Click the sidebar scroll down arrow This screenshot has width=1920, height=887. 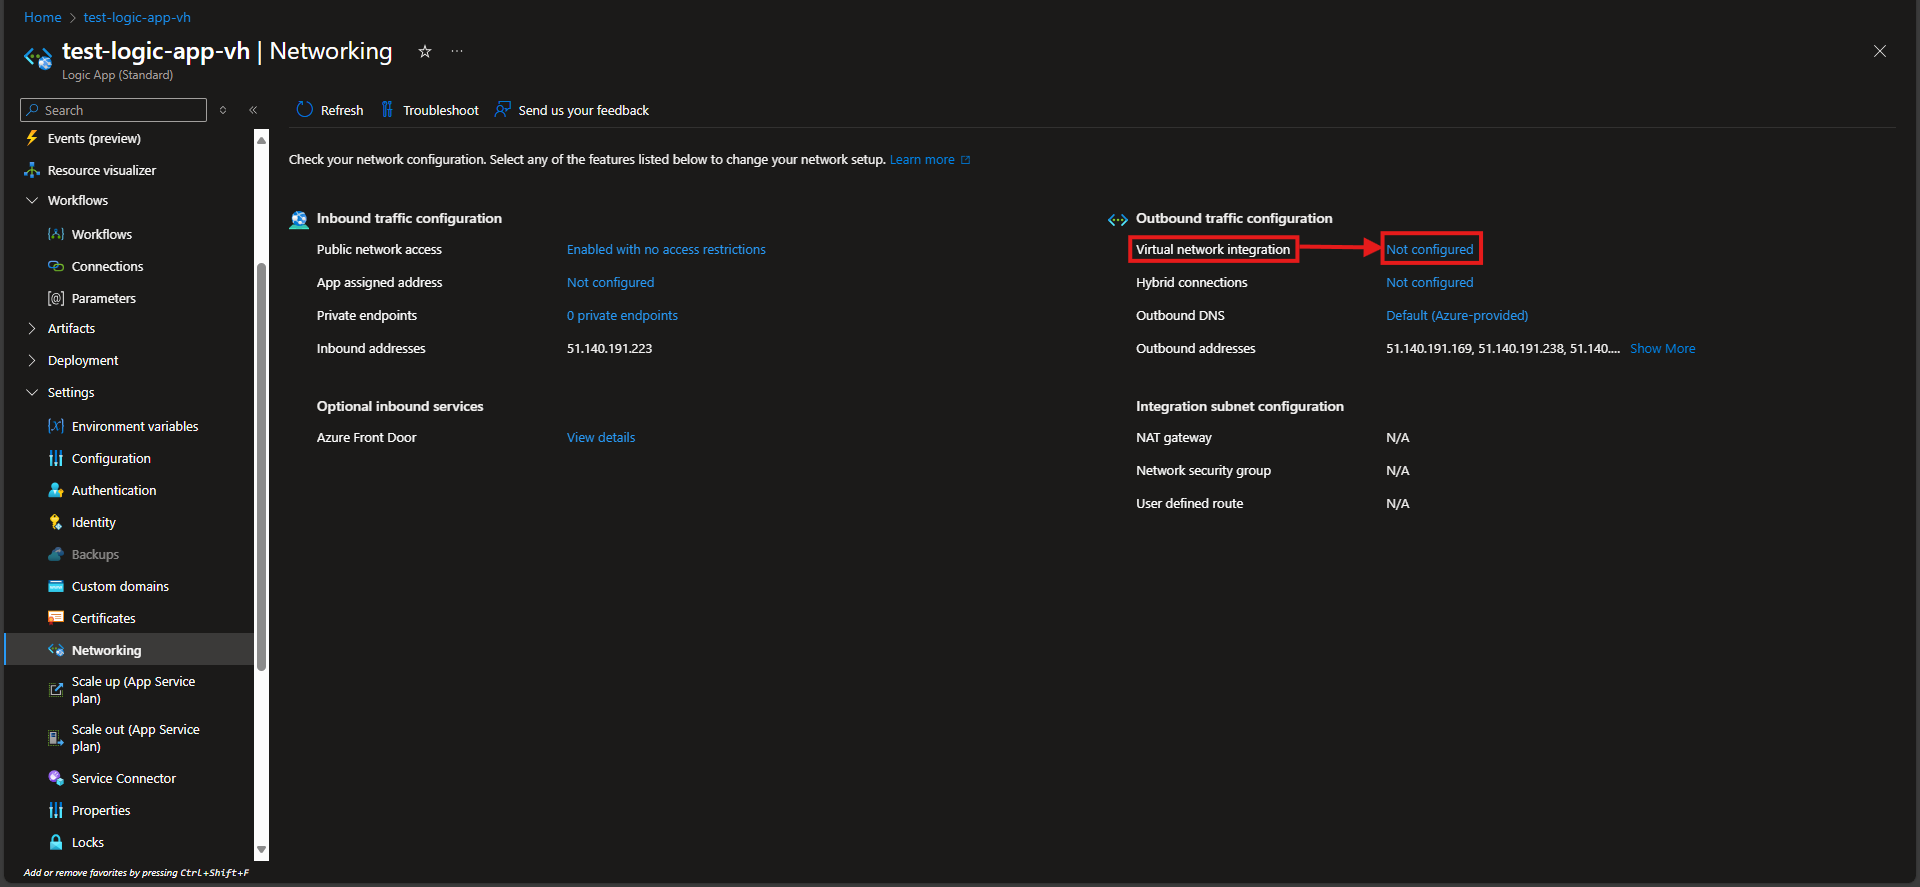(262, 851)
